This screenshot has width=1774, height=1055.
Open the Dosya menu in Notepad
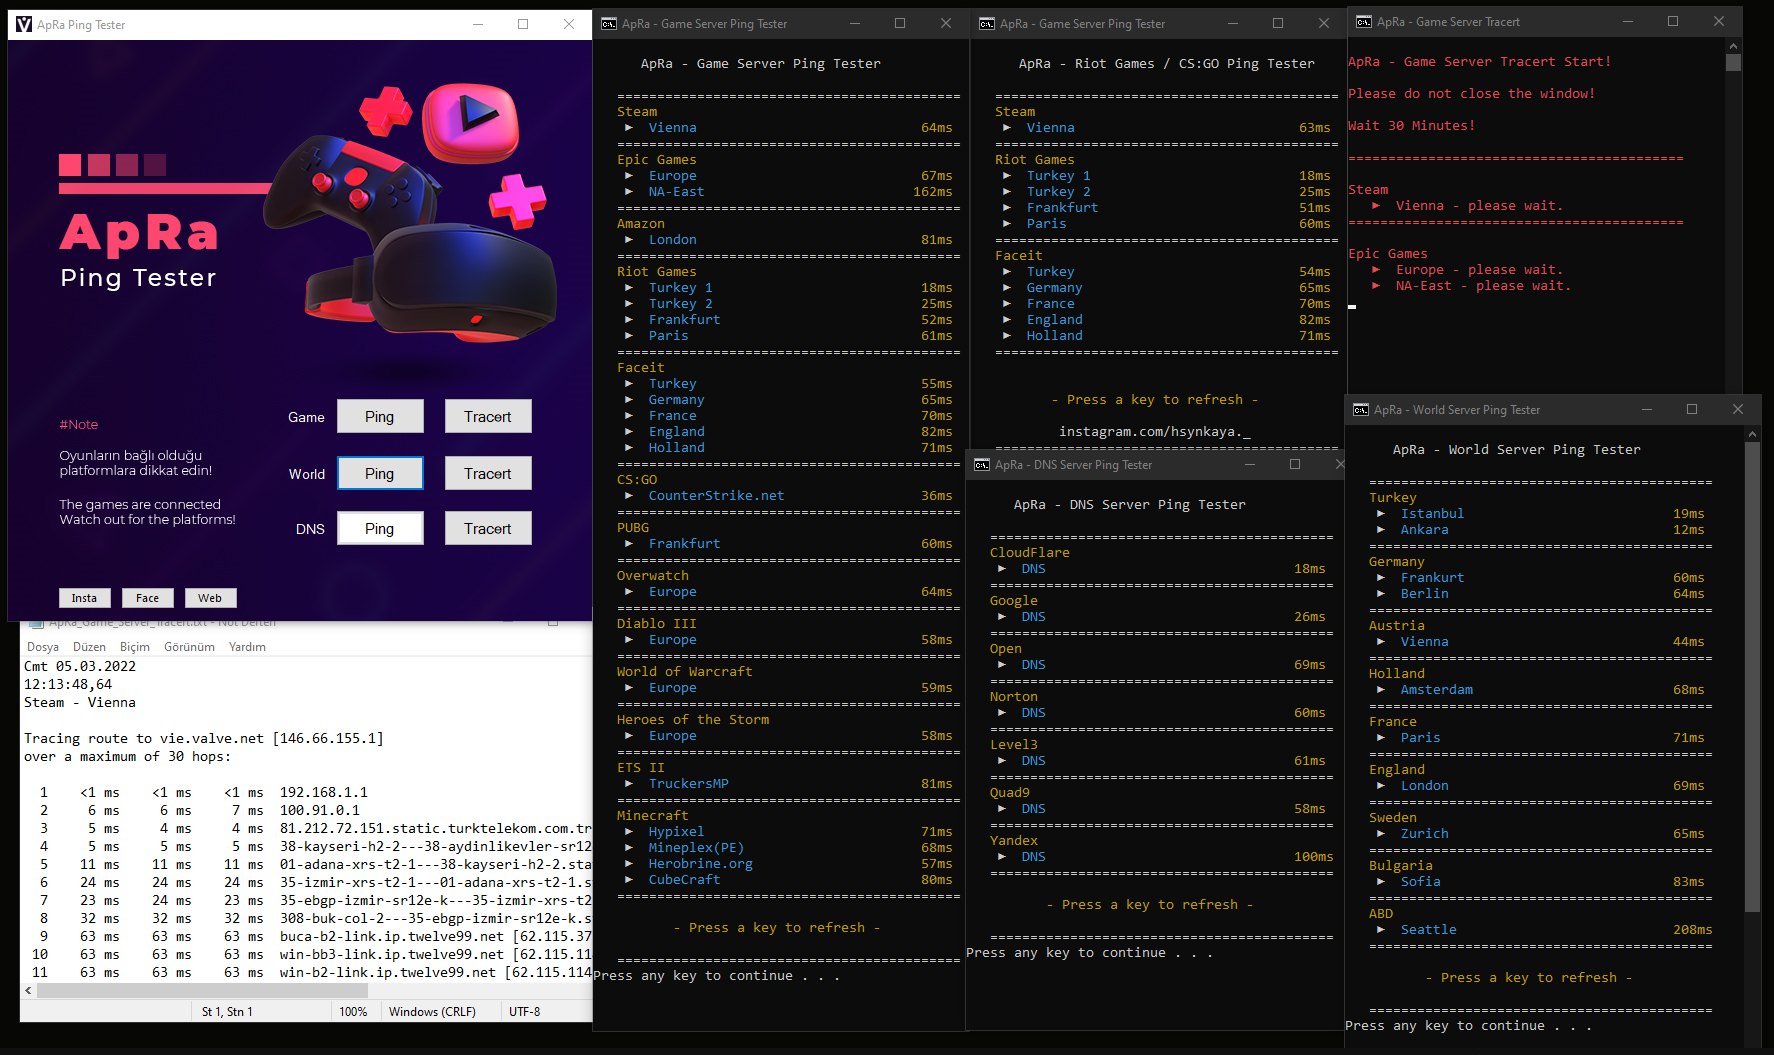pos(43,647)
